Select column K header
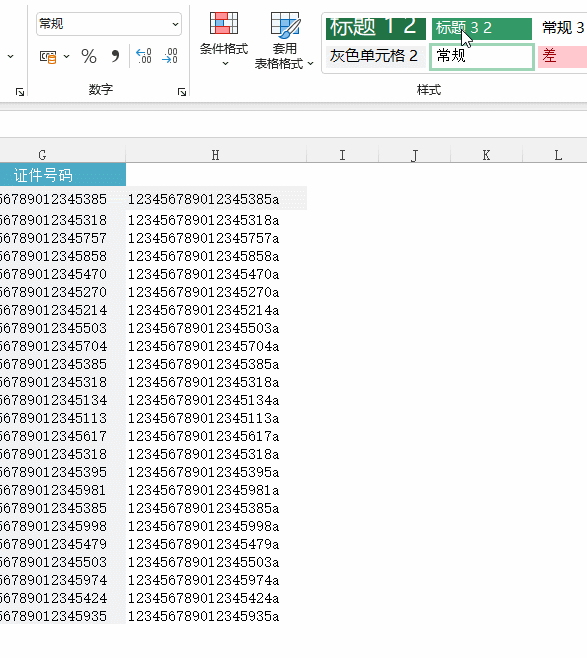The width and height of the screenshot is (587, 658). pyautogui.click(x=486, y=155)
